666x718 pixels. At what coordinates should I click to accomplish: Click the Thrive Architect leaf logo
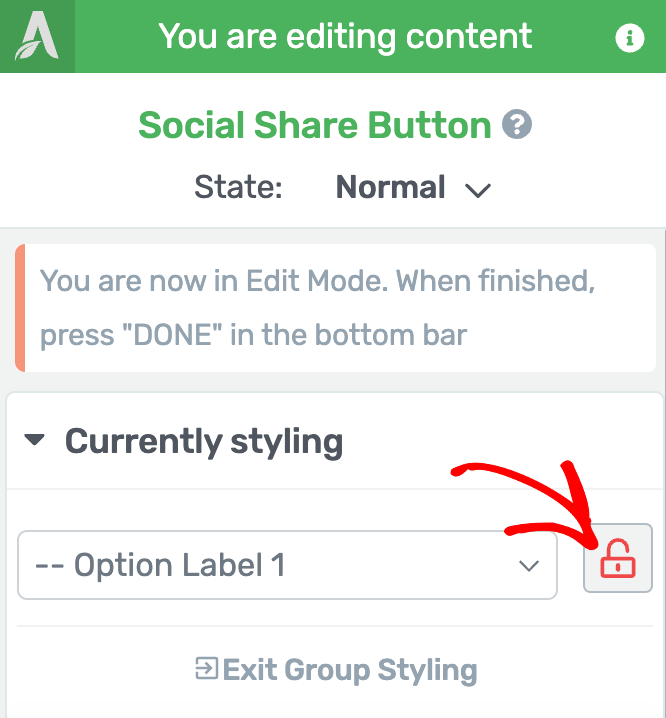[37, 36]
